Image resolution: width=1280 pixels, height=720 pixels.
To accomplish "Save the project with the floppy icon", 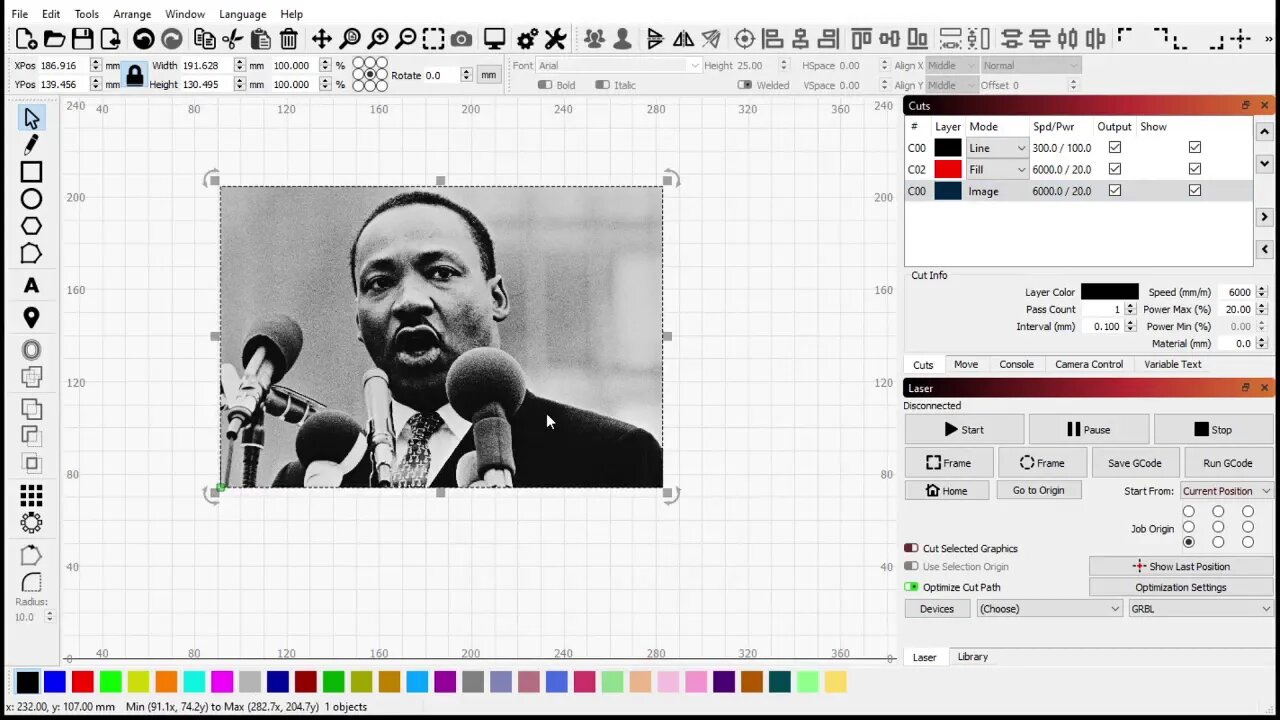I will tap(82, 39).
